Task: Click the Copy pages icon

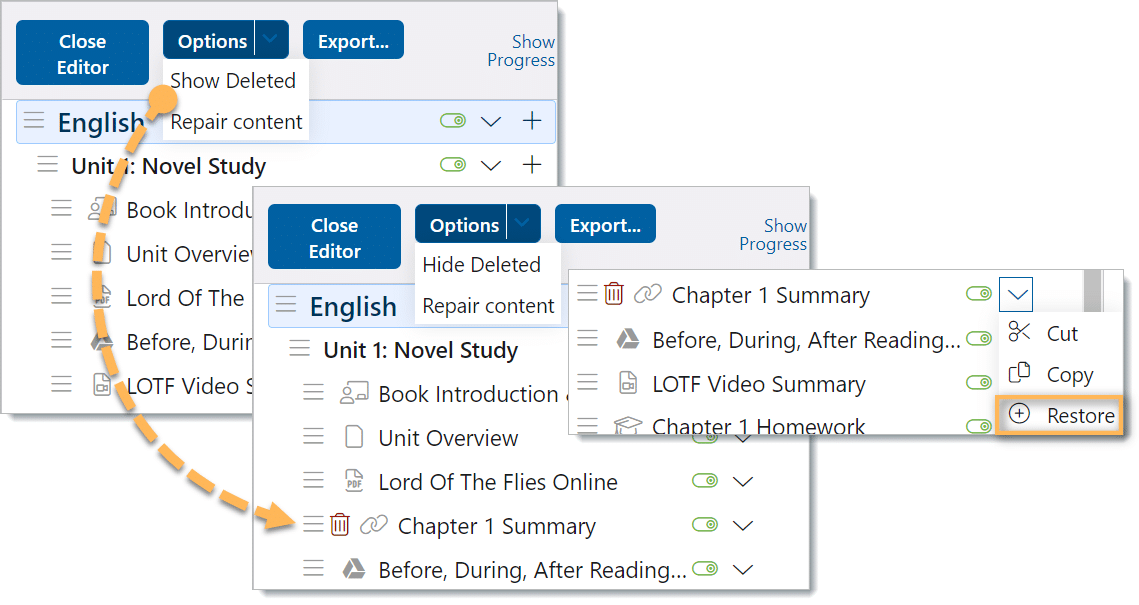Action: coord(1019,374)
